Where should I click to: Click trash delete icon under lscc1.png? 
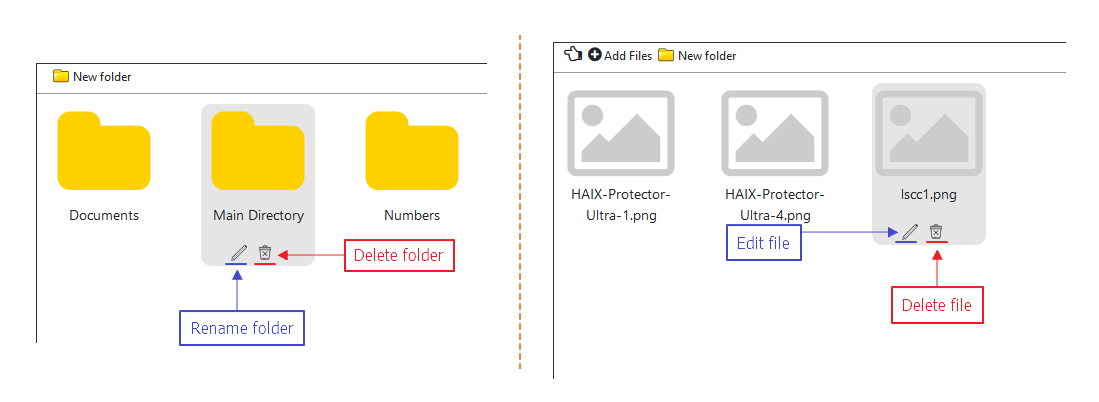click(935, 232)
